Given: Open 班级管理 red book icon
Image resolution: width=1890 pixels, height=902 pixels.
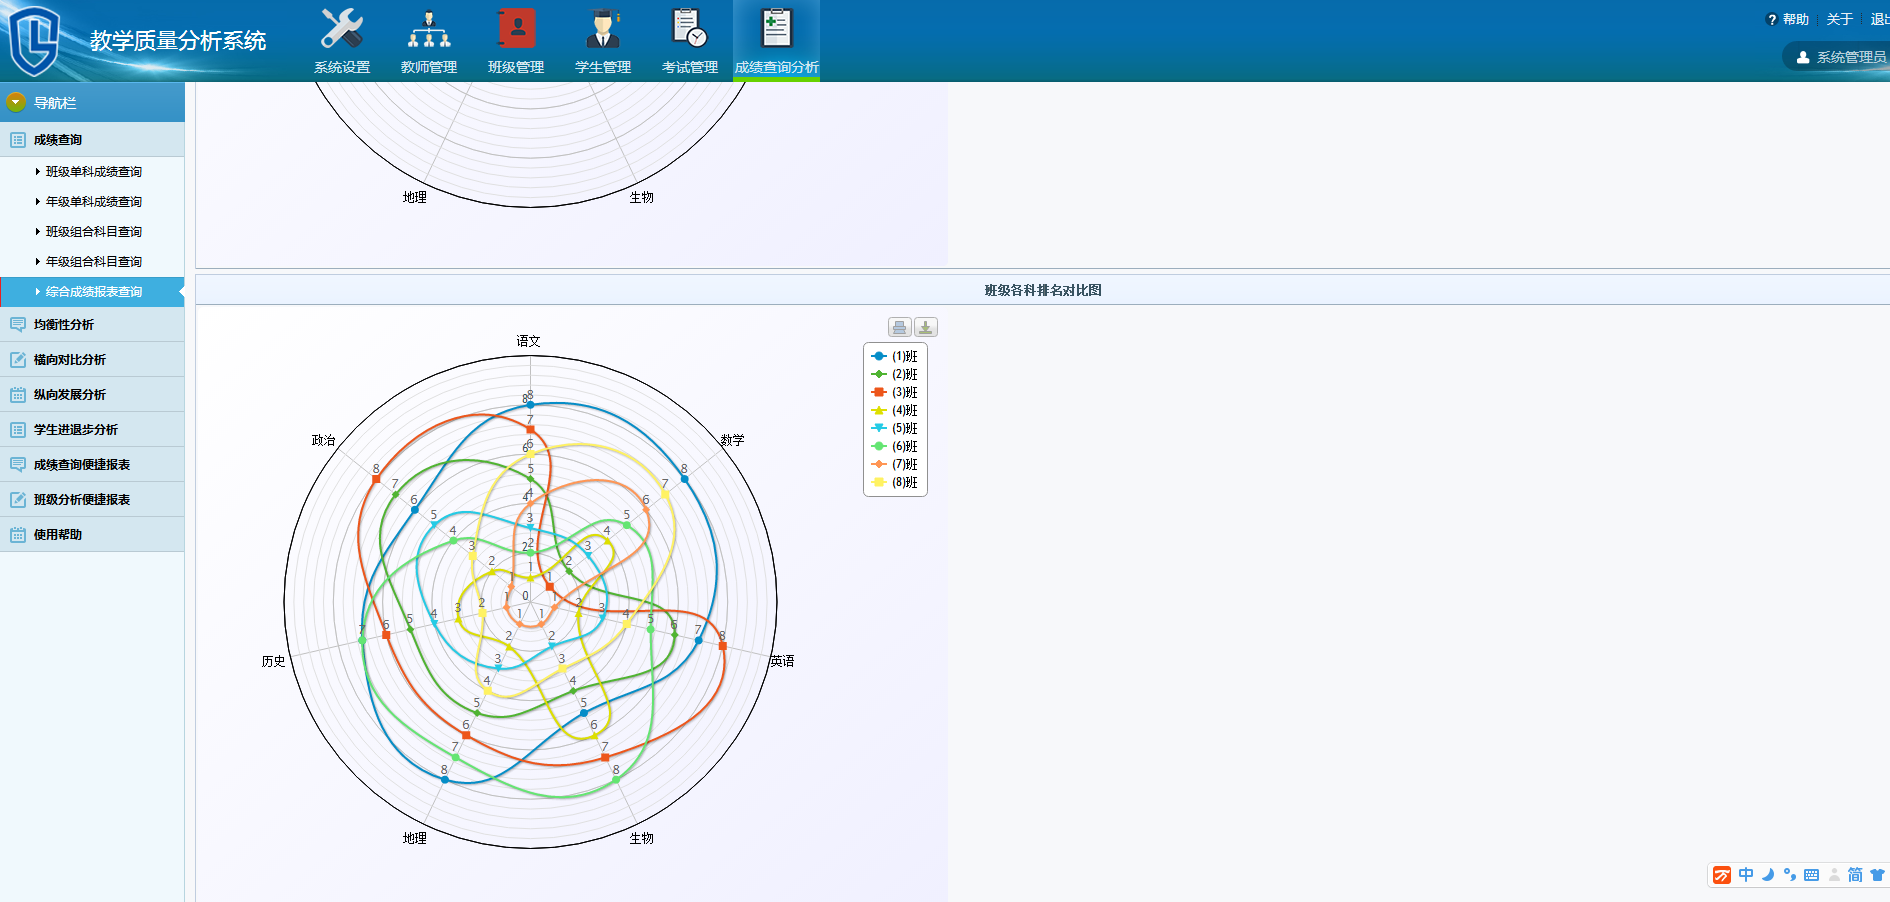Looking at the screenshot, I should click(x=516, y=29).
